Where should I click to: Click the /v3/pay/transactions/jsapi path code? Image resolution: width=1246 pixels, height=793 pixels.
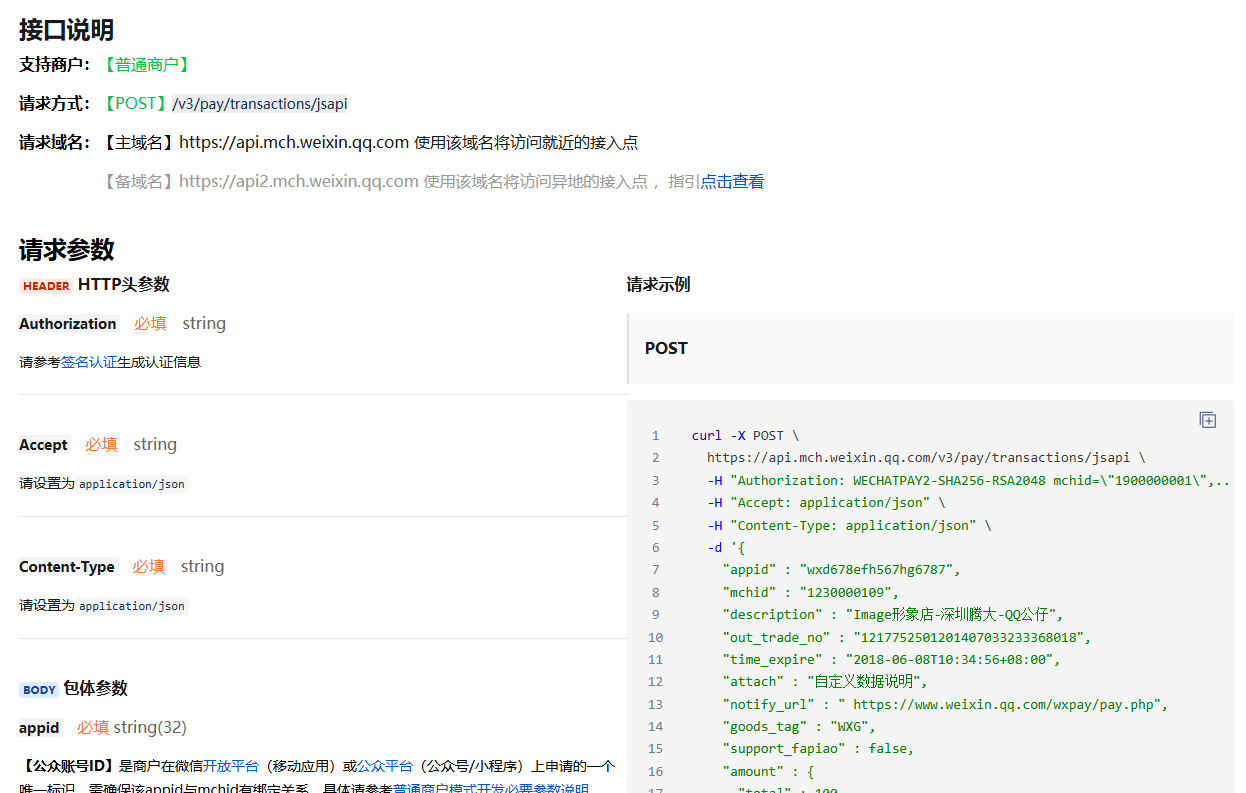pos(260,103)
